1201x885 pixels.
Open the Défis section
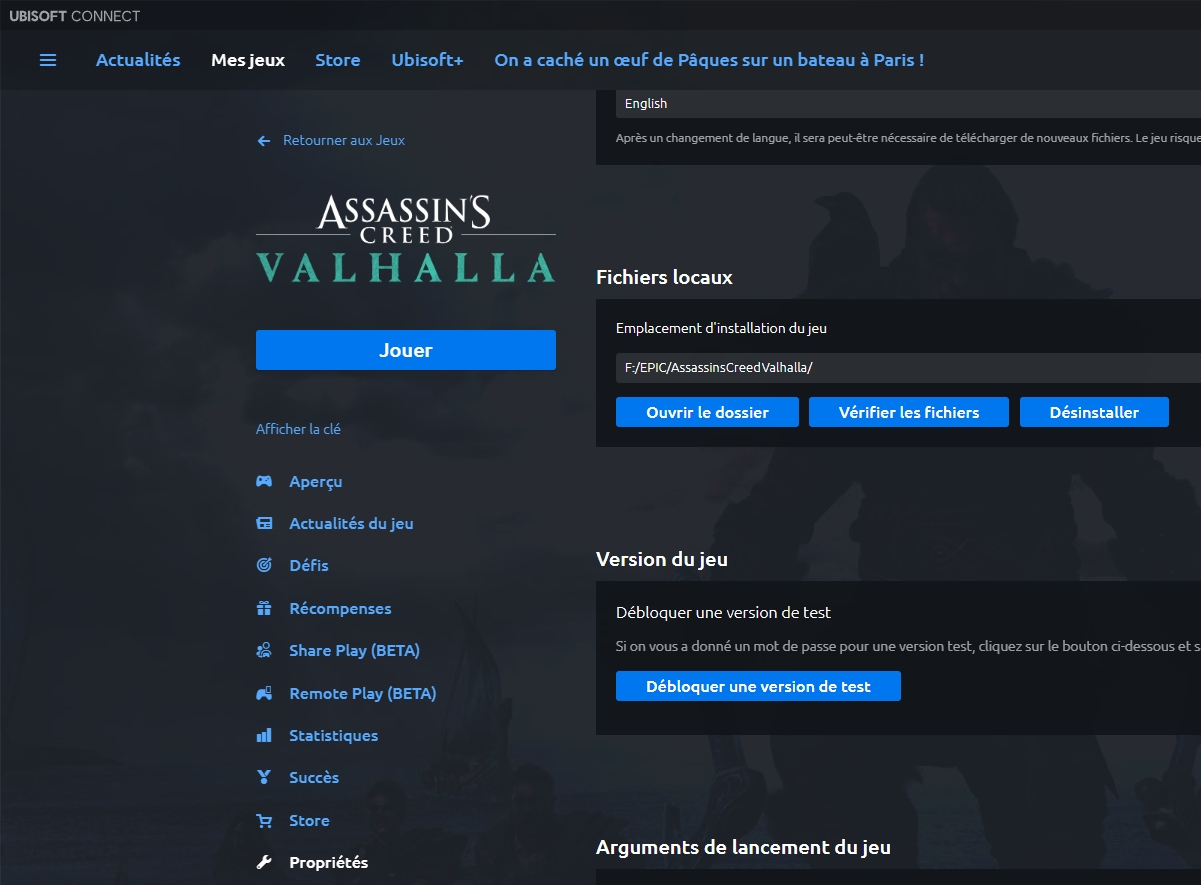(309, 565)
